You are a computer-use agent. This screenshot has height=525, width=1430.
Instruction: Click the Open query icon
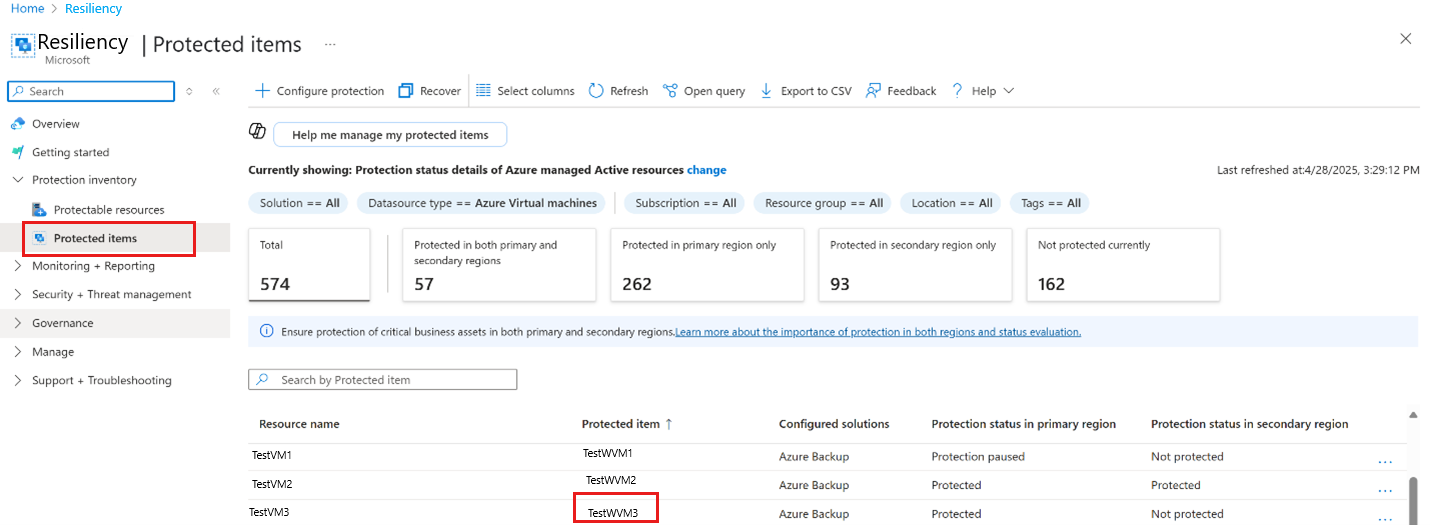pos(670,91)
